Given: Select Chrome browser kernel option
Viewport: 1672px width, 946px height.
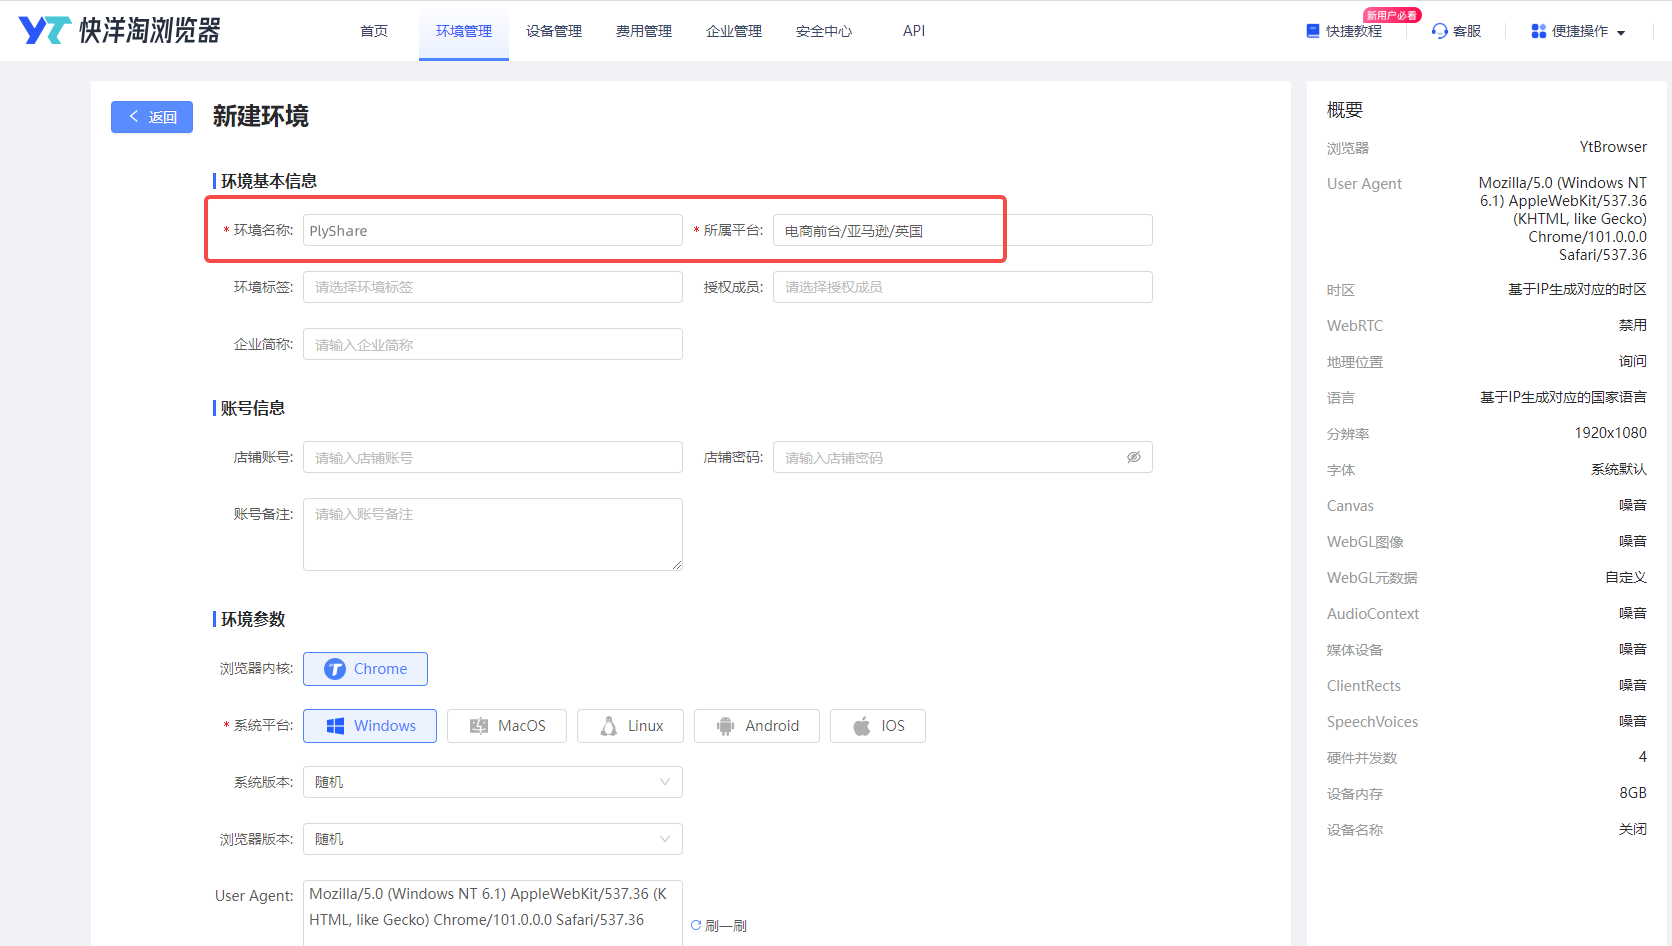Looking at the screenshot, I should pos(365,669).
